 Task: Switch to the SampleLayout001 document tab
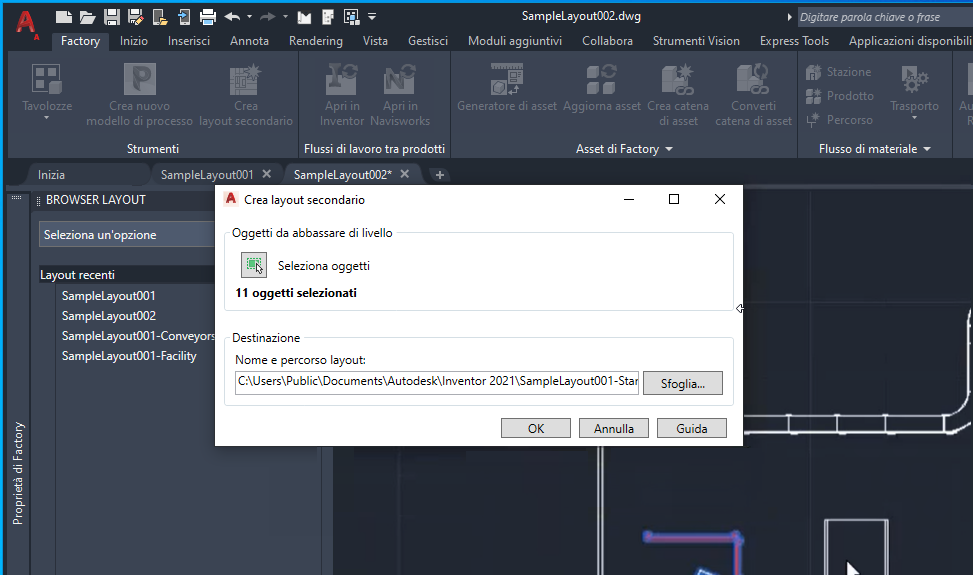pyautogui.click(x=207, y=175)
